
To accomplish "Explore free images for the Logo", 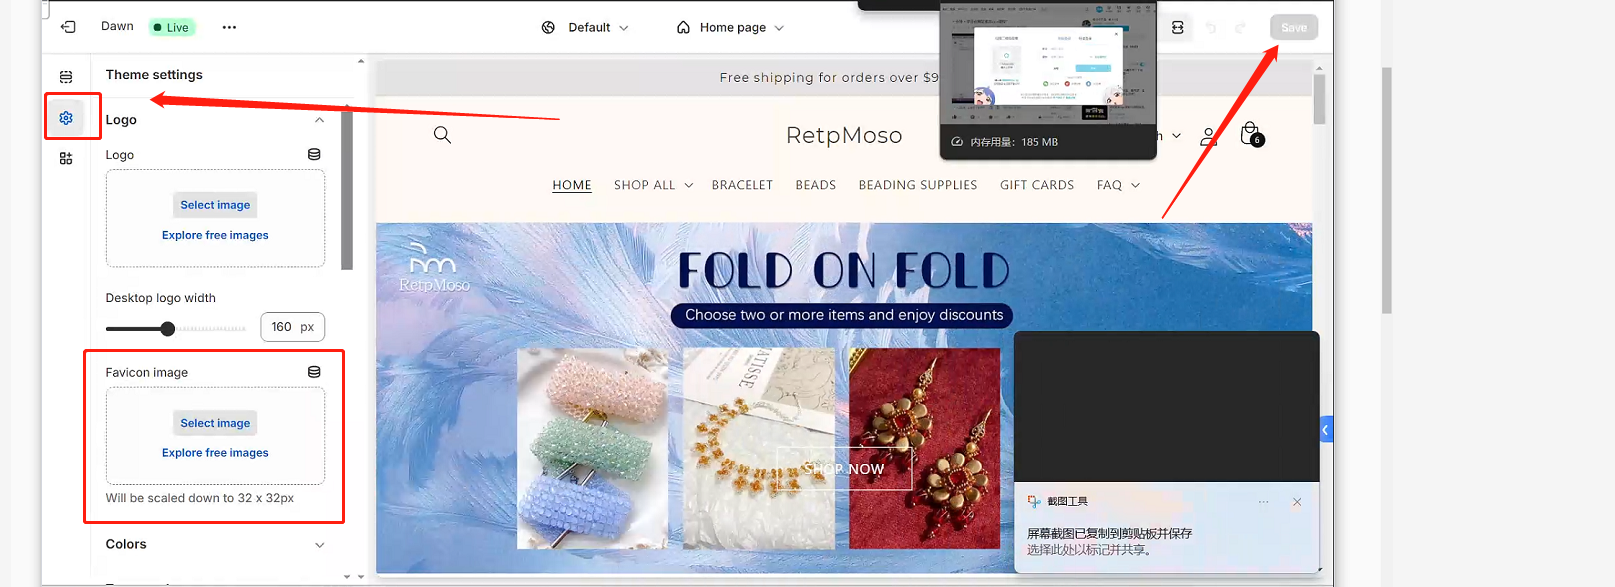I will pyautogui.click(x=215, y=235).
